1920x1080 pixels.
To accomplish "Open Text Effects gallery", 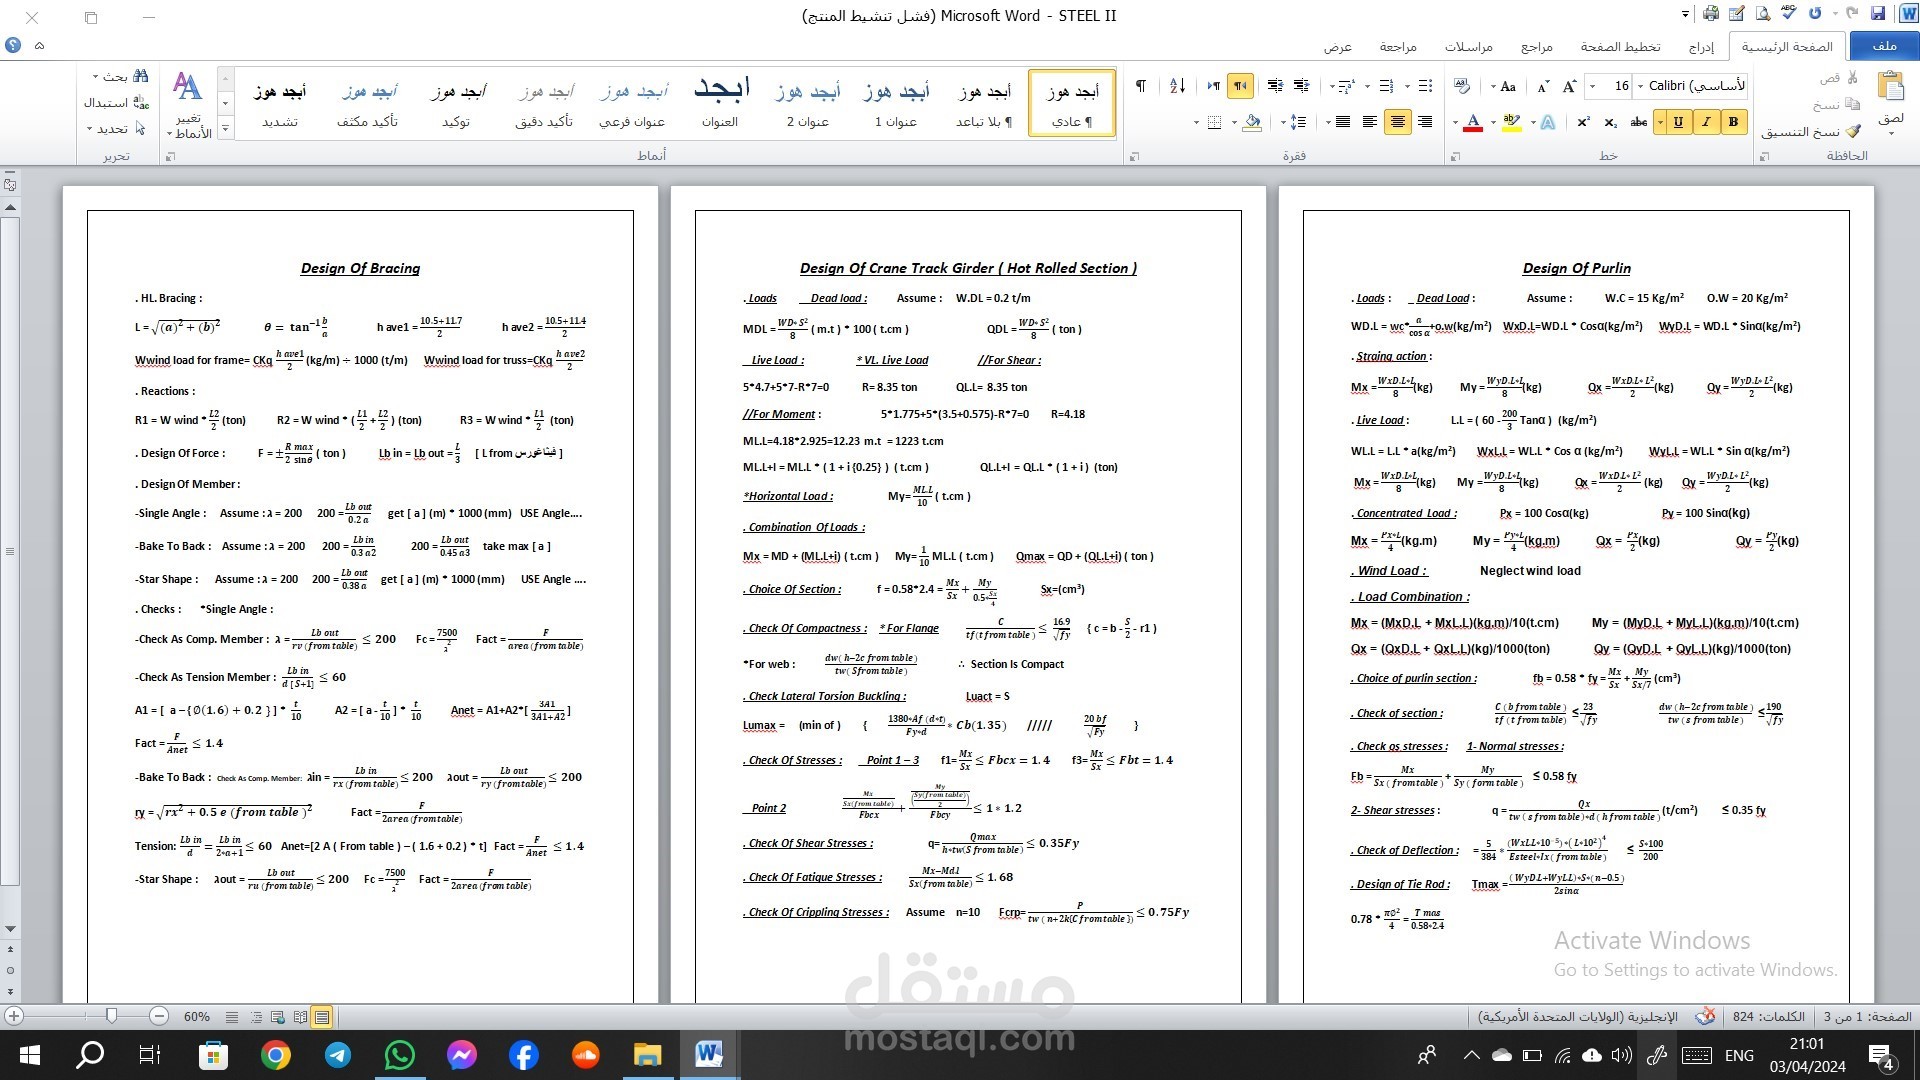I will click(x=1547, y=122).
